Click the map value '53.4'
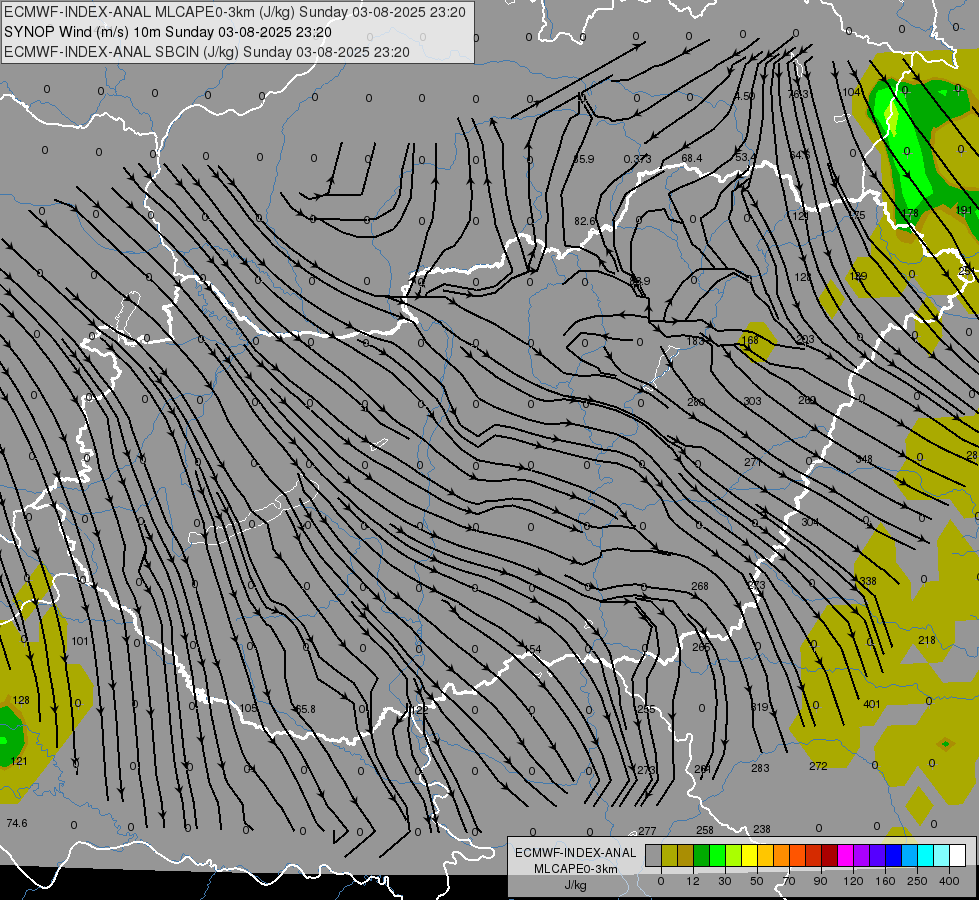Screen dimensions: 979x900 [x=745, y=156]
